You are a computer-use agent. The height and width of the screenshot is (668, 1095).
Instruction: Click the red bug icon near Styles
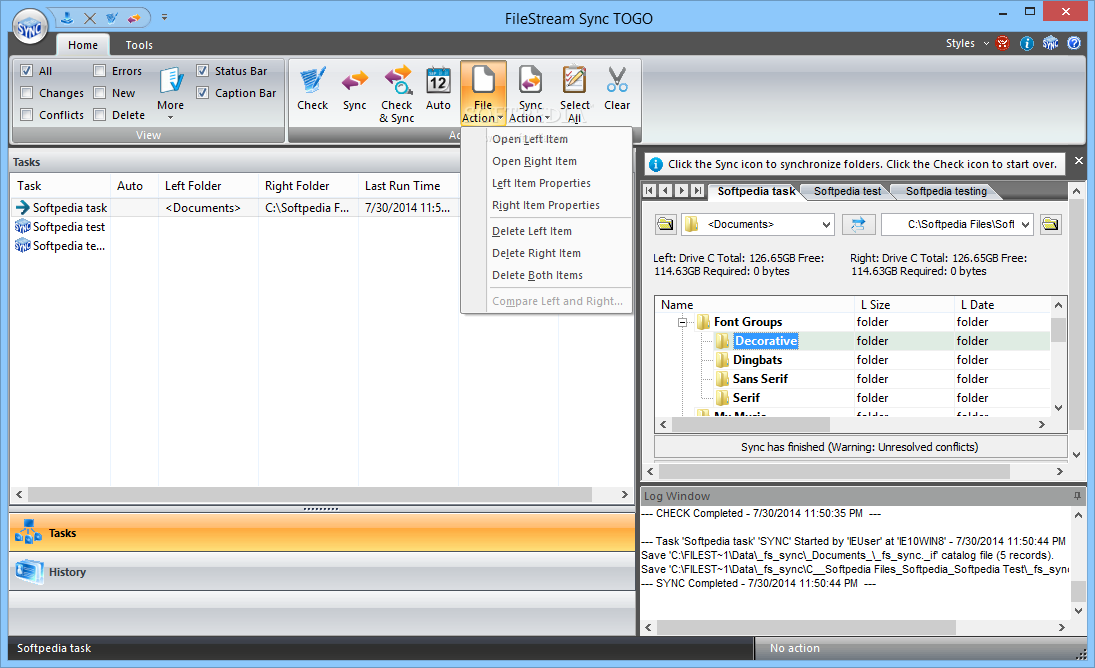[x=1003, y=43]
